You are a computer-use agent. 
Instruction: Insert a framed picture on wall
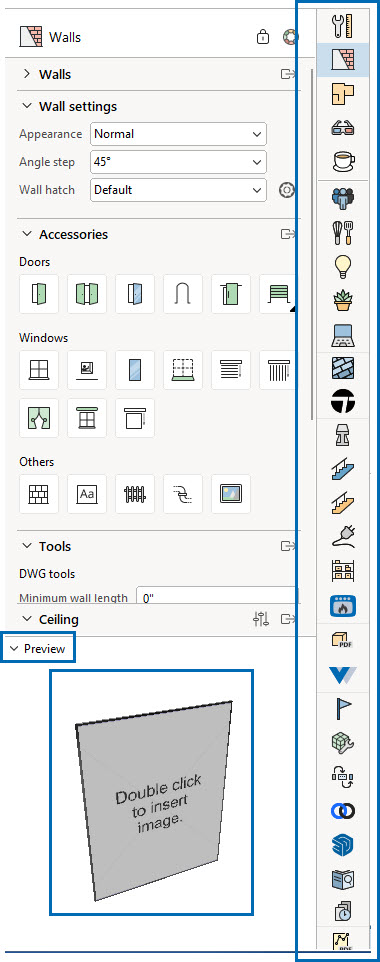(x=231, y=494)
